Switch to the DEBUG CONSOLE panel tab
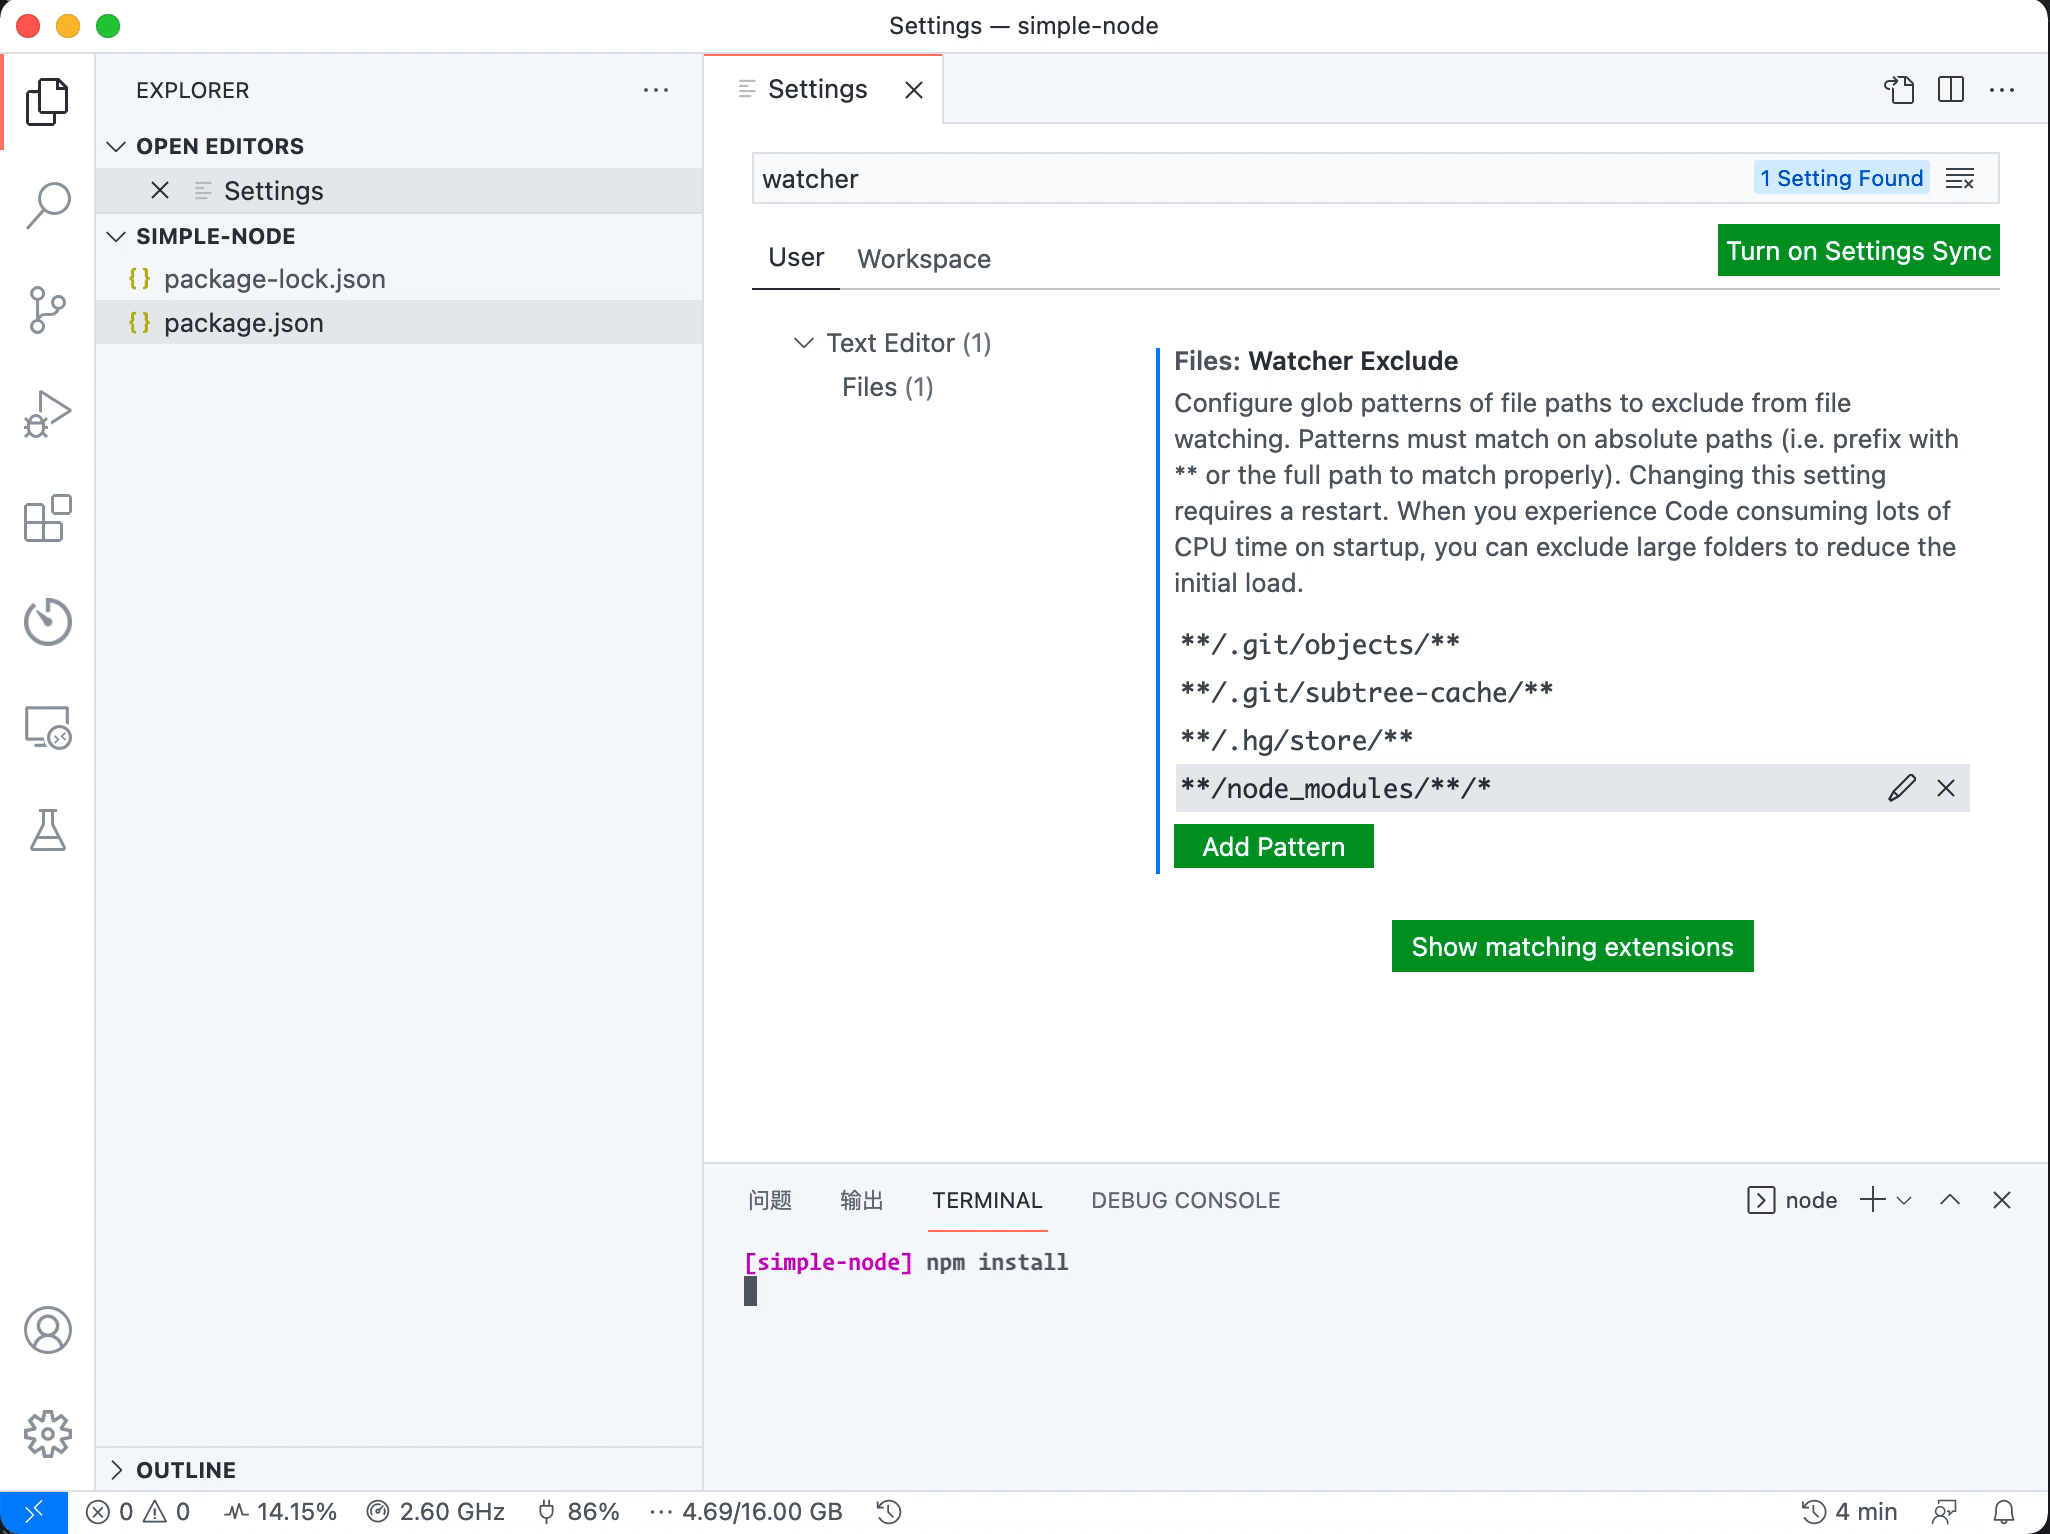The height and width of the screenshot is (1534, 2050). (1185, 1200)
